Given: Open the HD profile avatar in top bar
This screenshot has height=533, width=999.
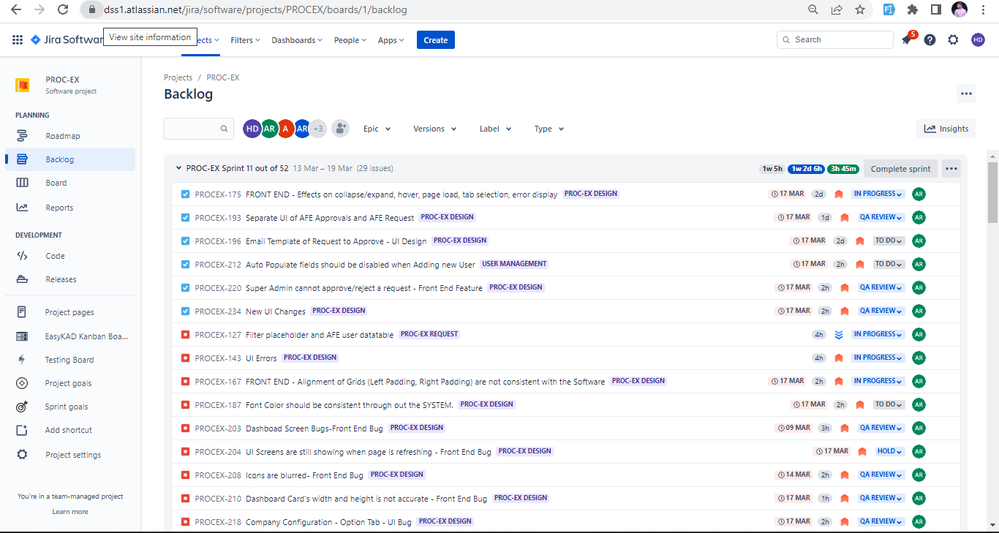Looking at the screenshot, I should point(977,39).
